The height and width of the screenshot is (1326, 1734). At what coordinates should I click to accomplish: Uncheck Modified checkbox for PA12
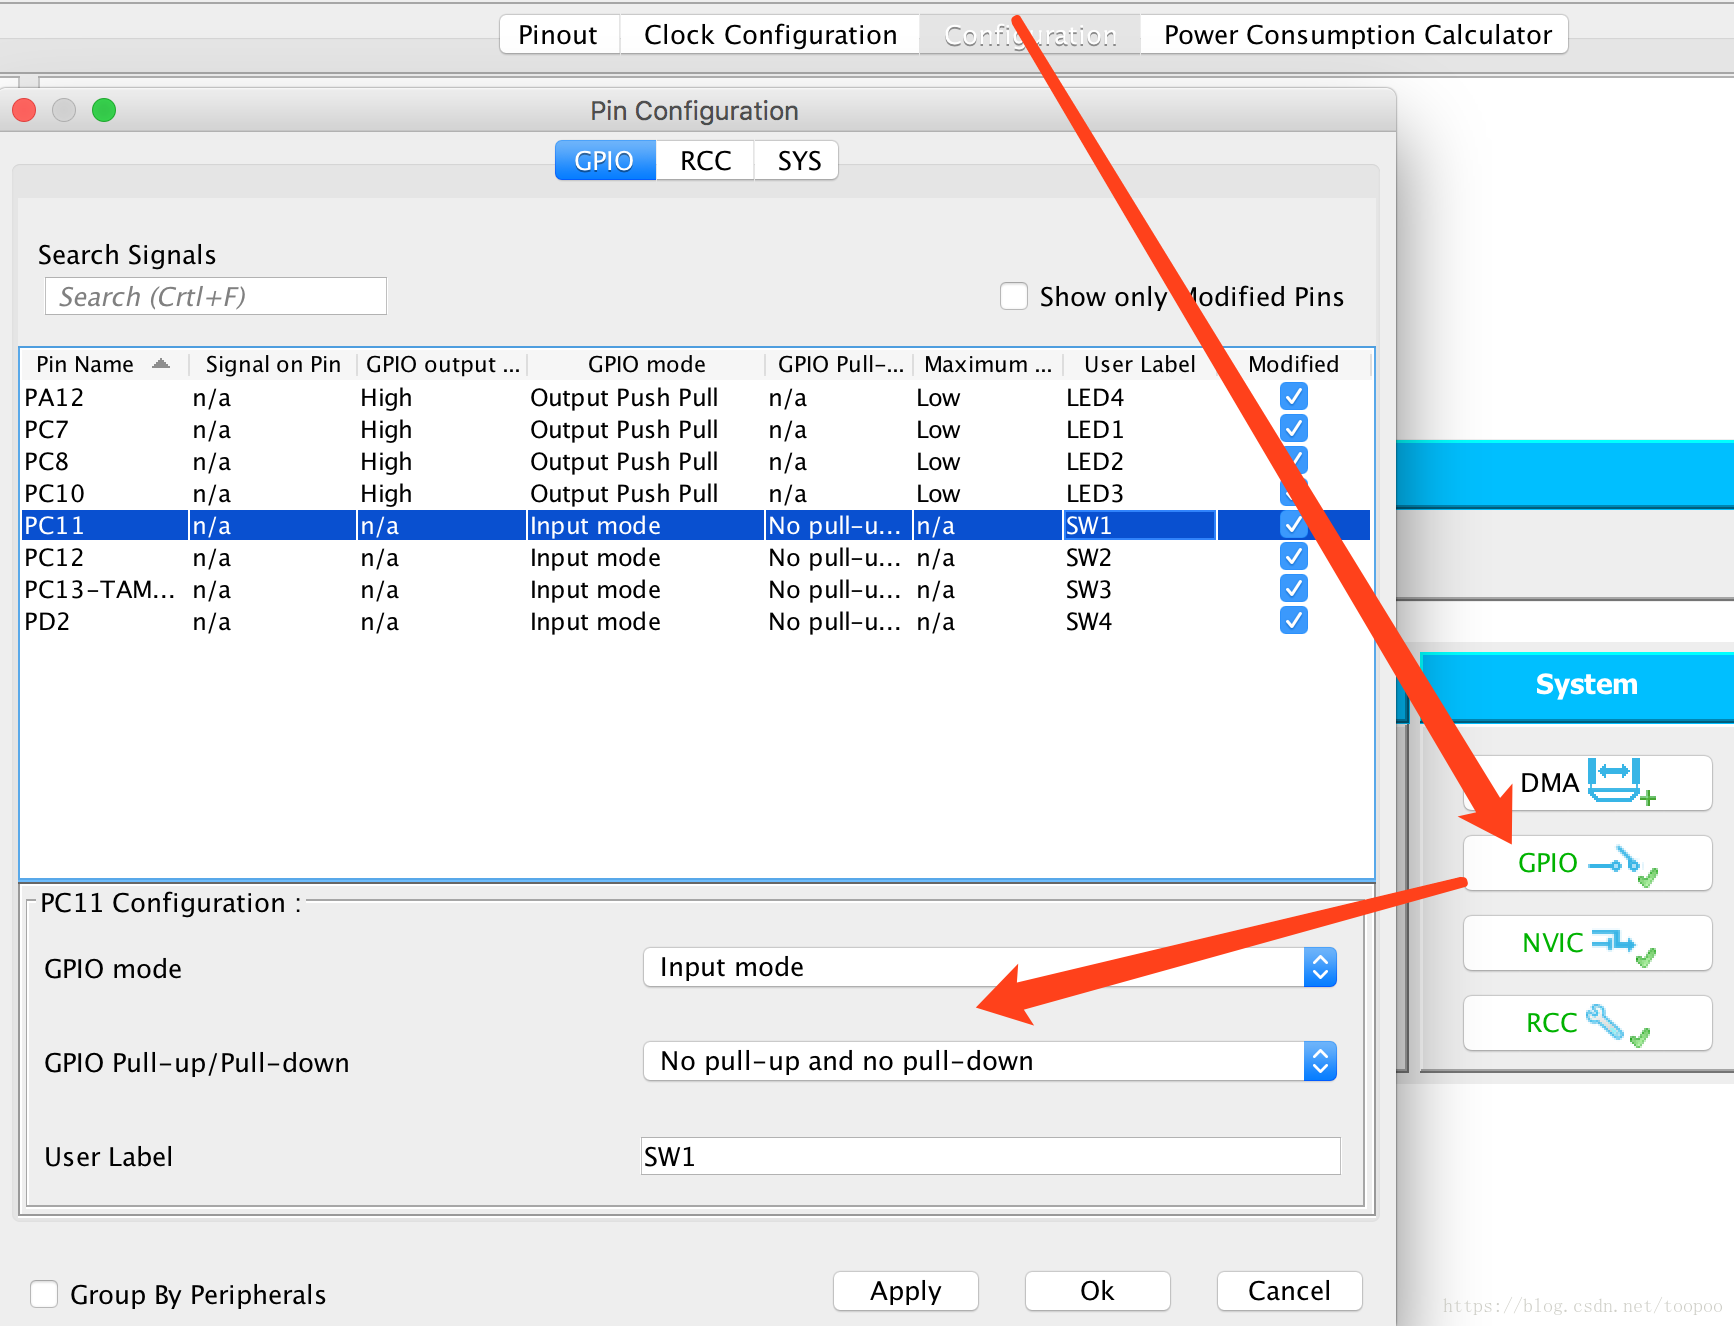pos(1294,397)
